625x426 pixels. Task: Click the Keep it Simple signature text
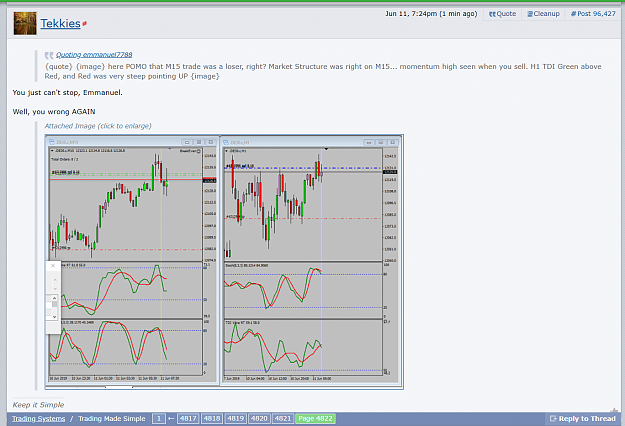point(38,405)
